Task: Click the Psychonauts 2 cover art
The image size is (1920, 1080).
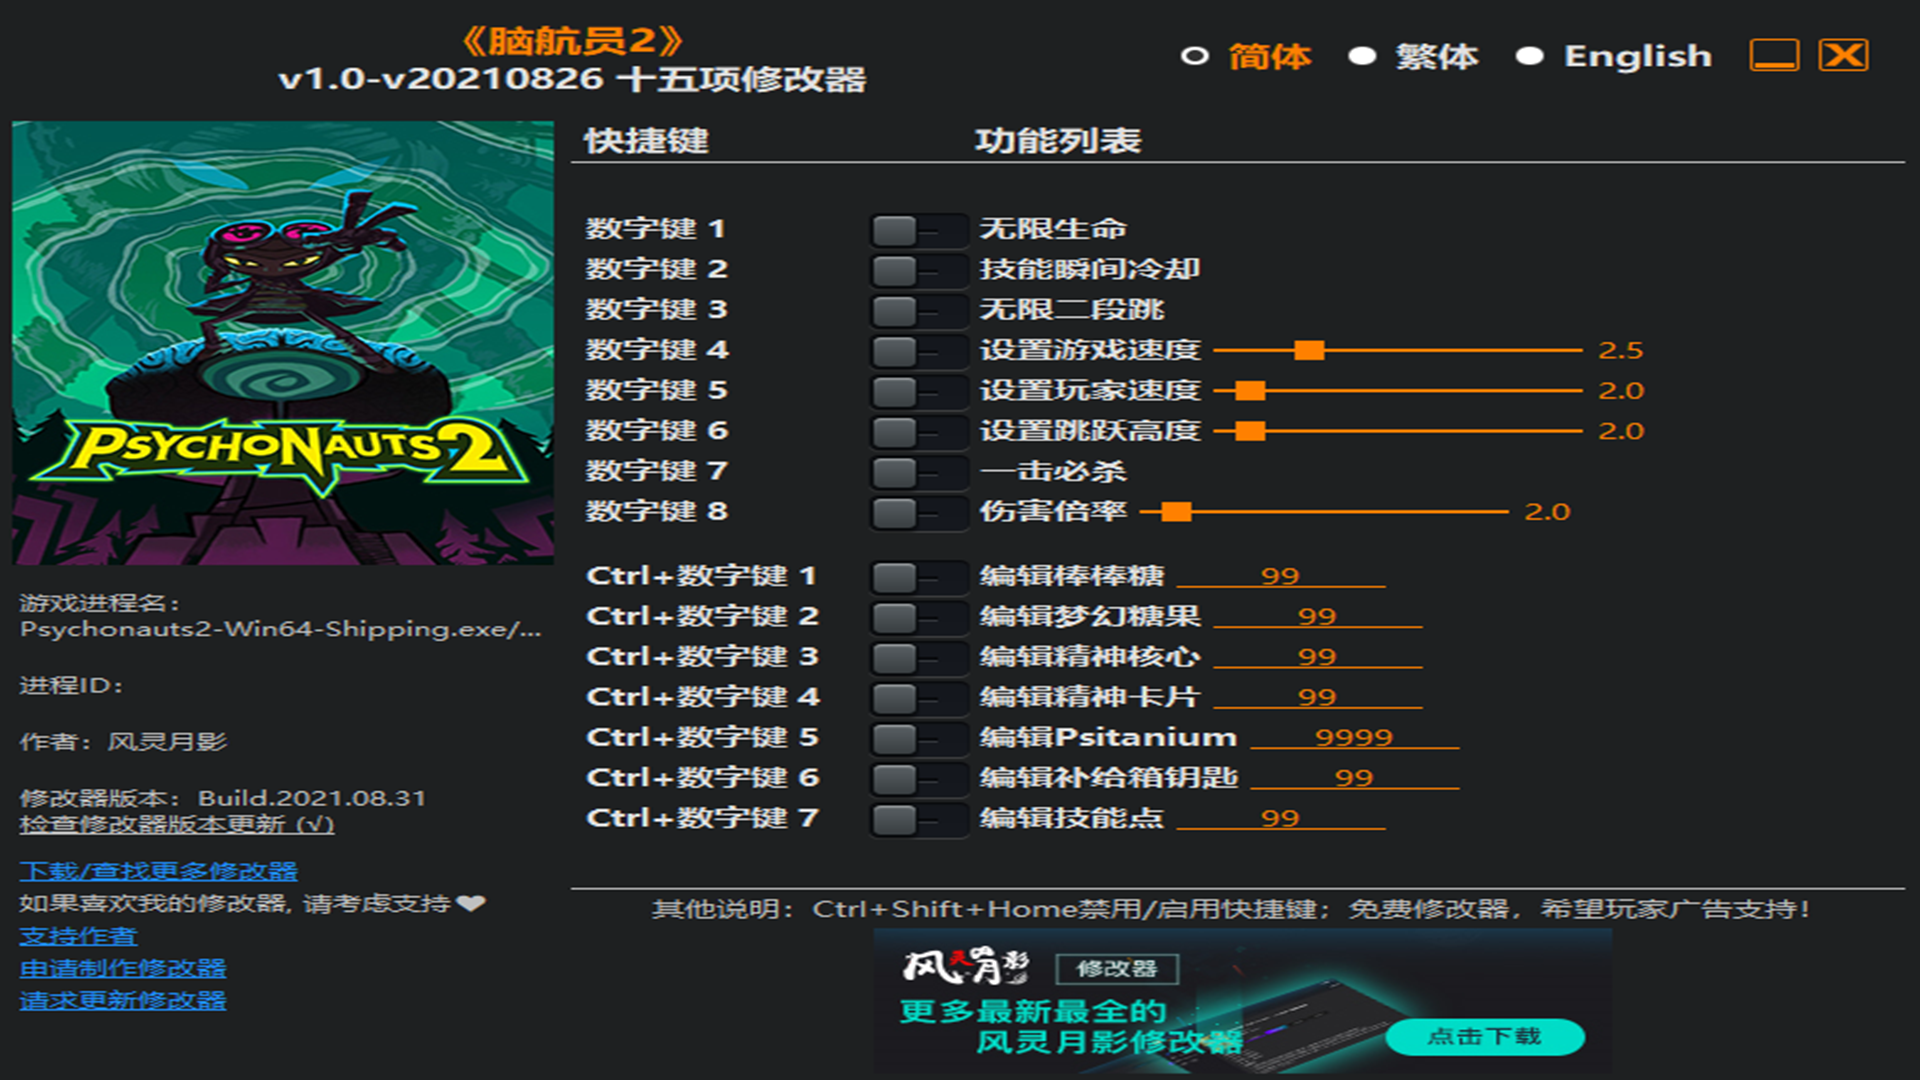Action: coord(283,343)
